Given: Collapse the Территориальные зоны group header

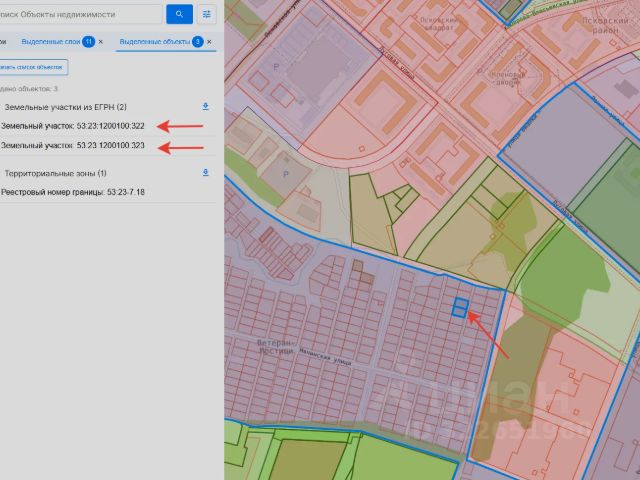Looking at the screenshot, I should (x=56, y=173).
